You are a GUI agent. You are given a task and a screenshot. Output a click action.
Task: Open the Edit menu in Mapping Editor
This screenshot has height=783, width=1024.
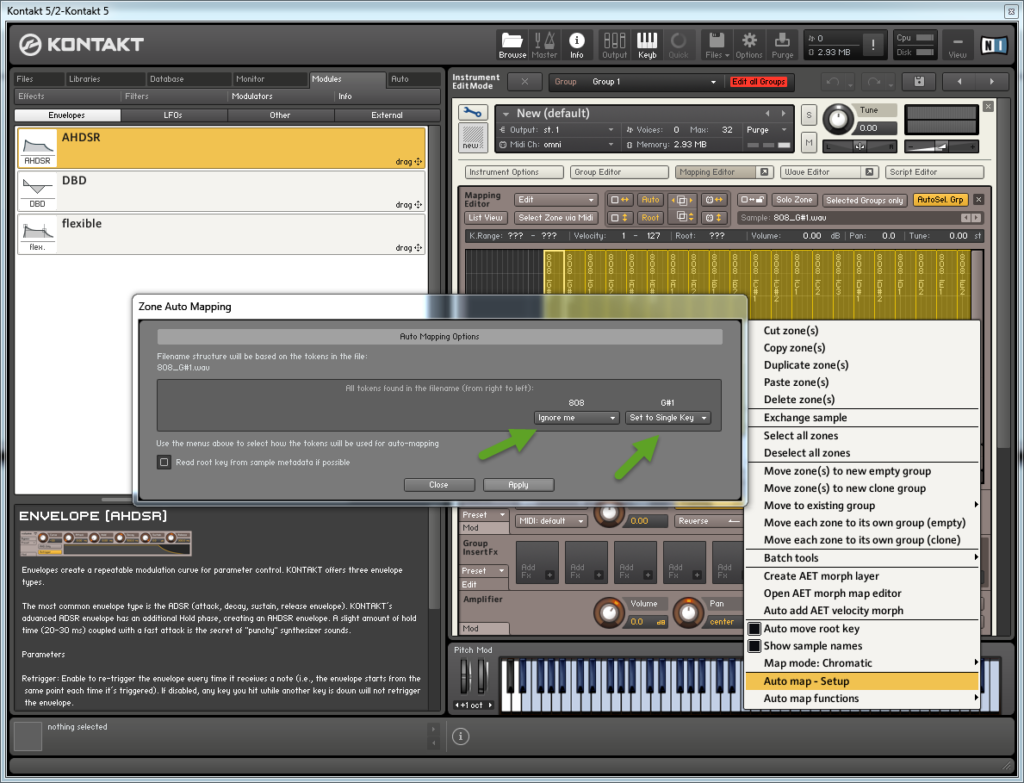(557, 200)
